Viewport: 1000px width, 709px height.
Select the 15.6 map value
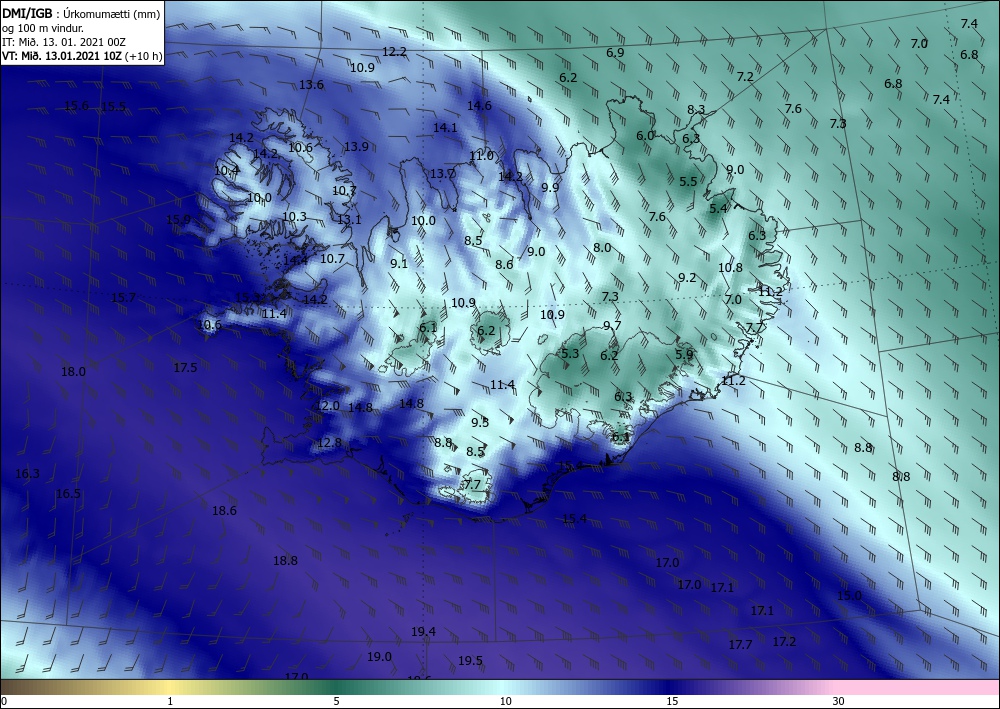point(77,106)
